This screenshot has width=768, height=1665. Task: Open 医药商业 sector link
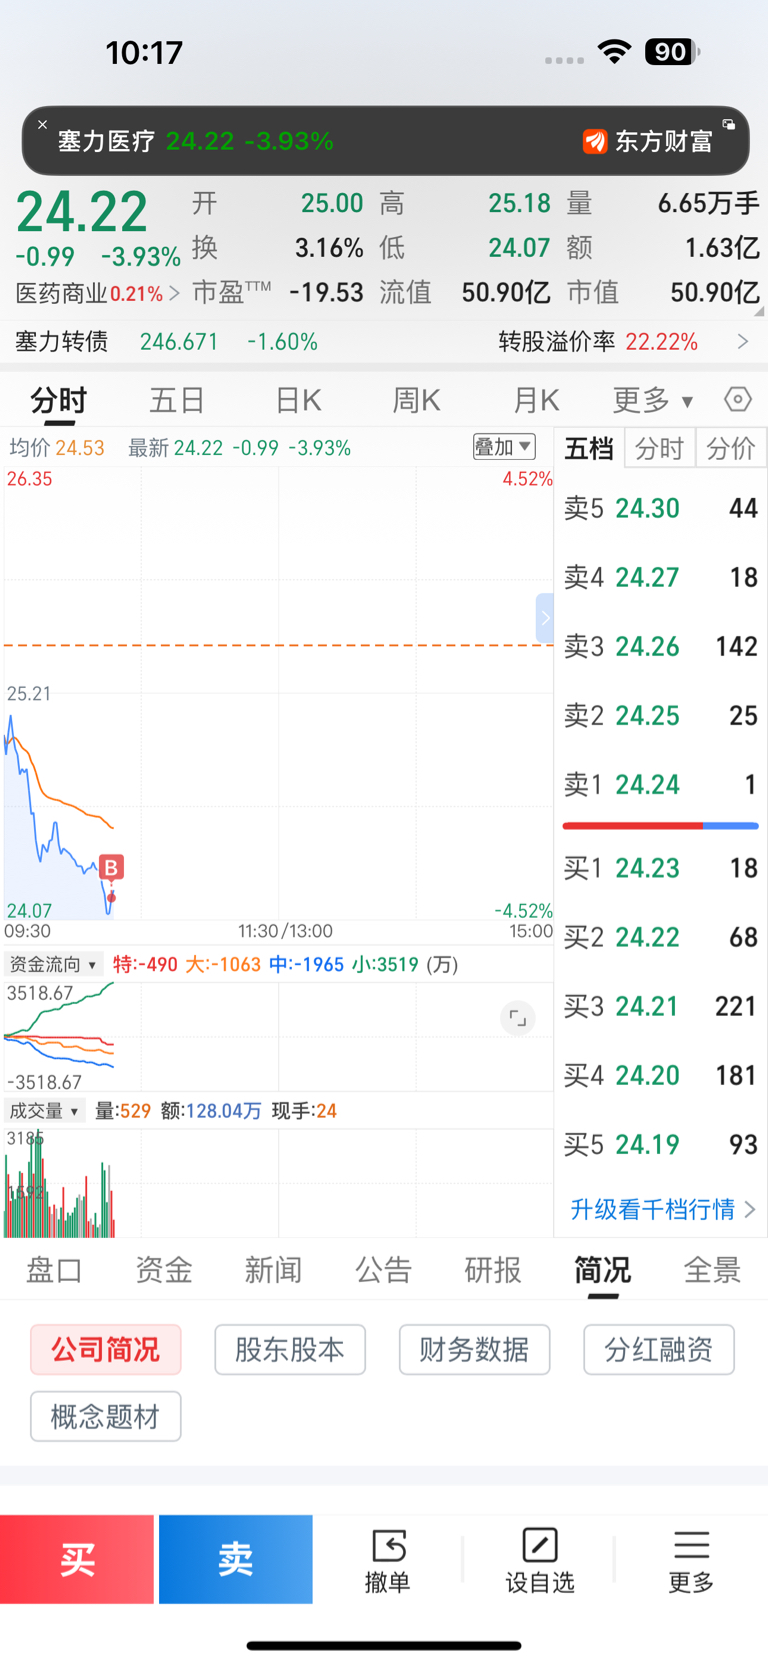(97, 293)
